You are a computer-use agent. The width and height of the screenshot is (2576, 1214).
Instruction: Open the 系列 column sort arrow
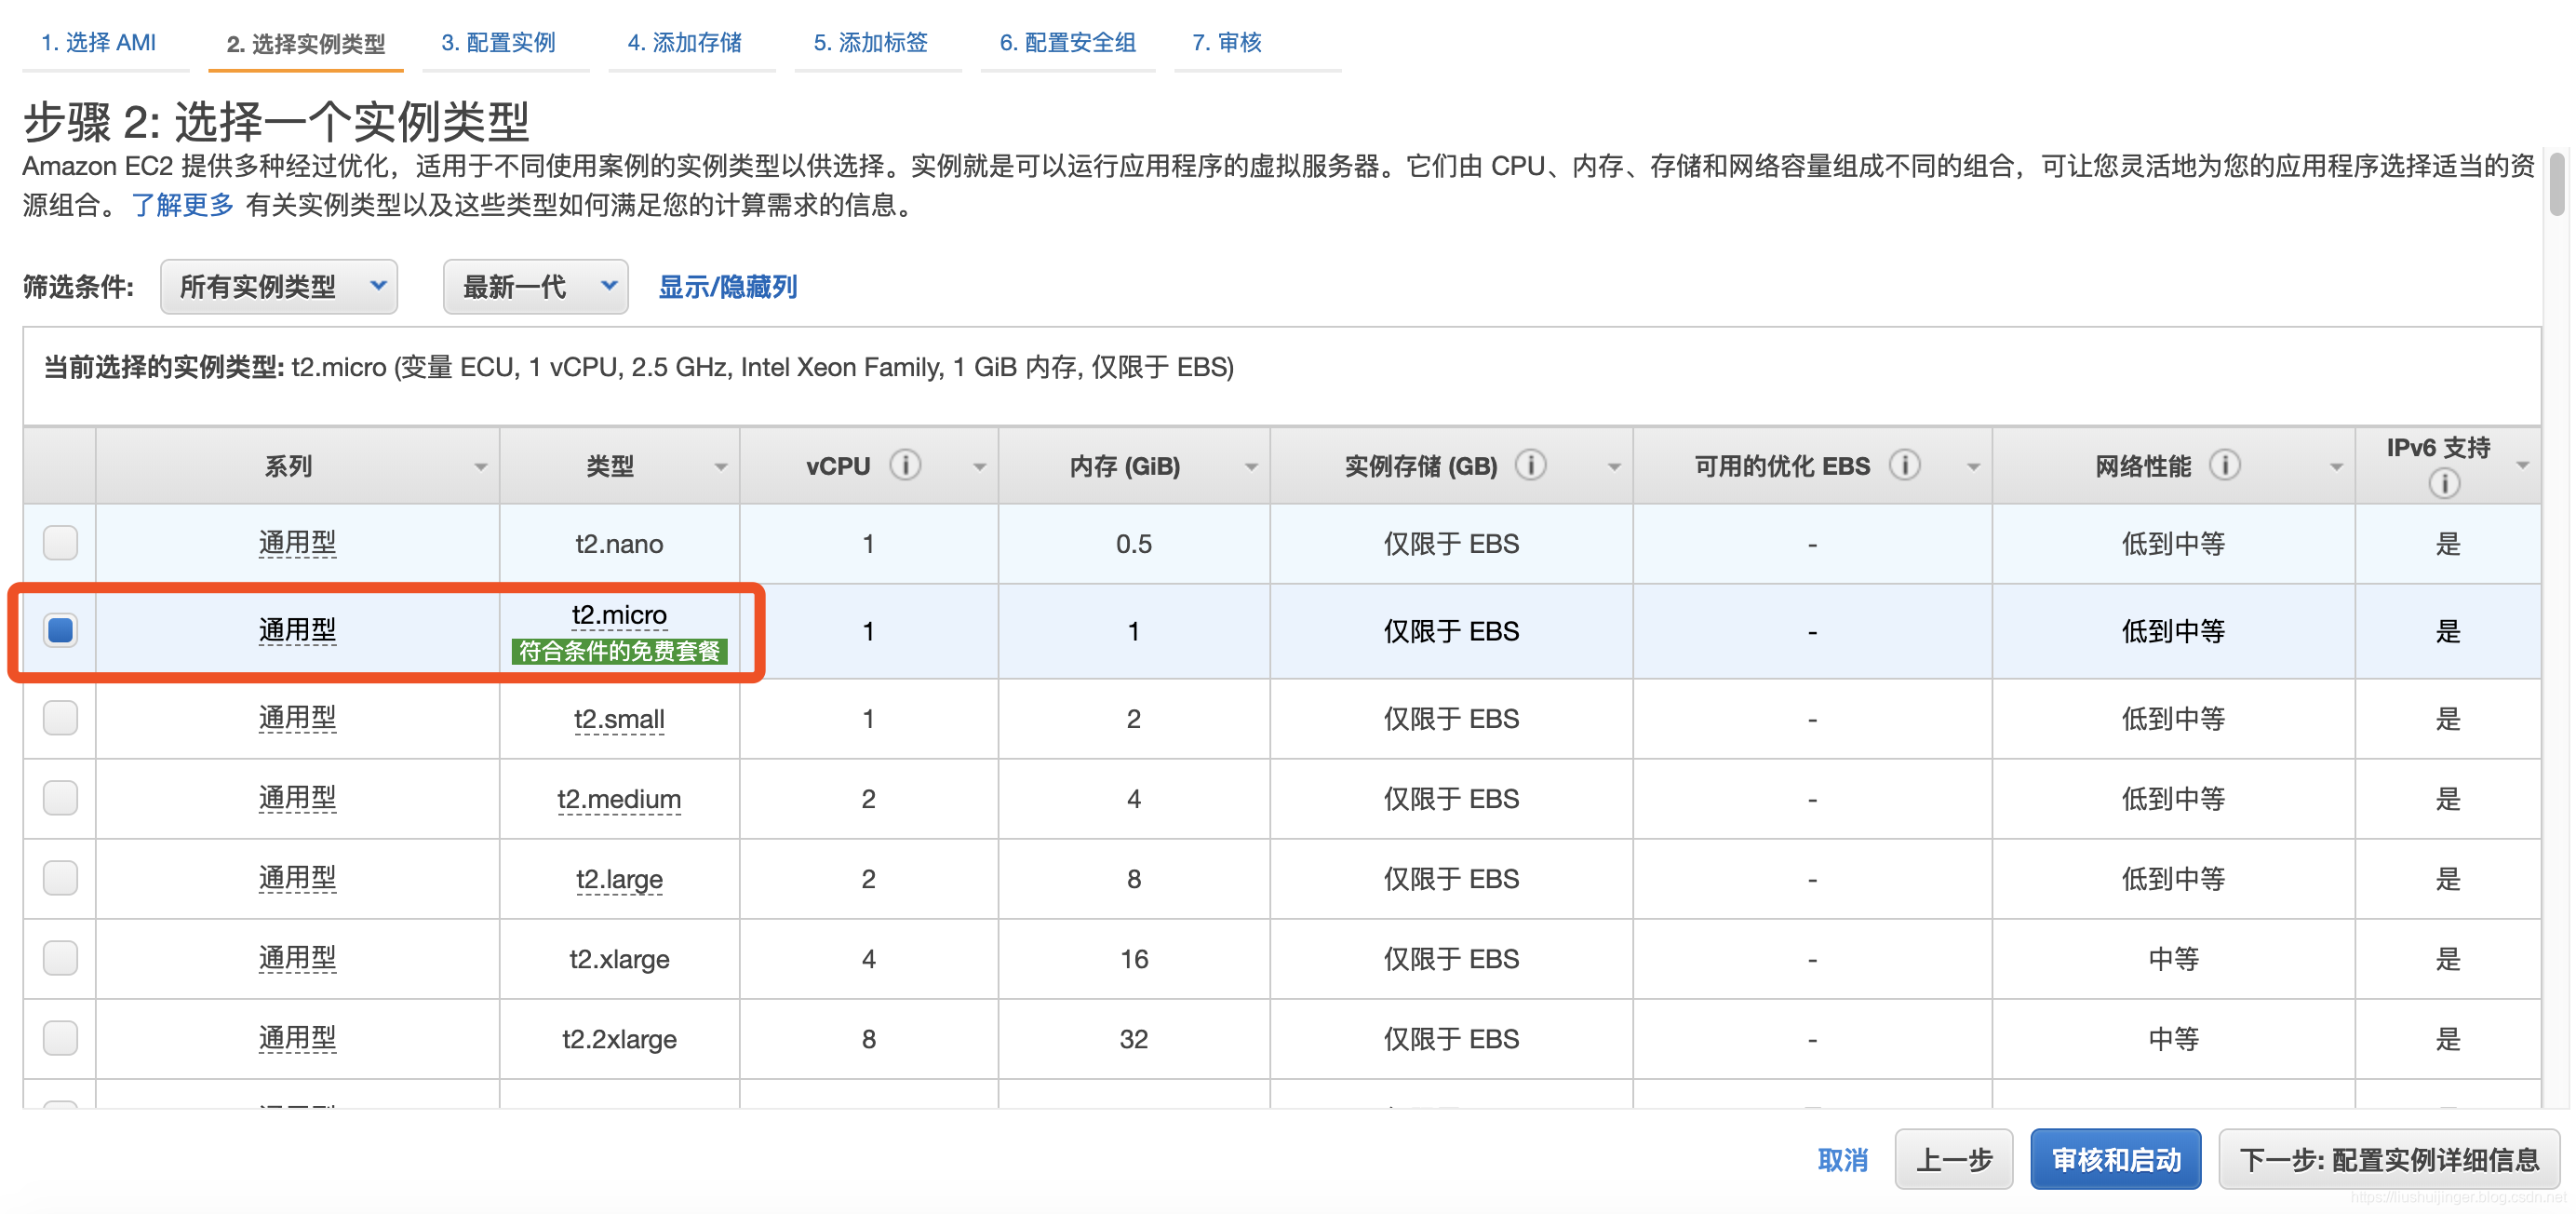click(x=481, y=467)
